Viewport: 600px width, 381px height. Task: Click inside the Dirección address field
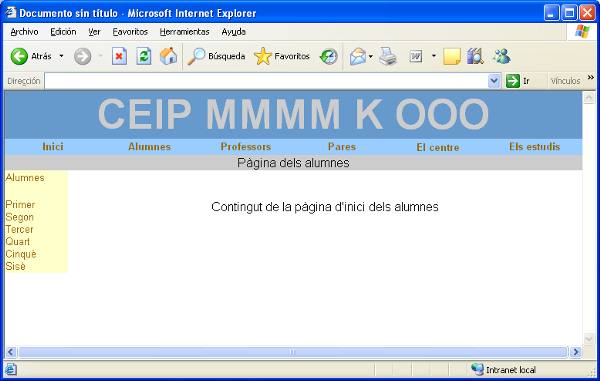point(266,81)
